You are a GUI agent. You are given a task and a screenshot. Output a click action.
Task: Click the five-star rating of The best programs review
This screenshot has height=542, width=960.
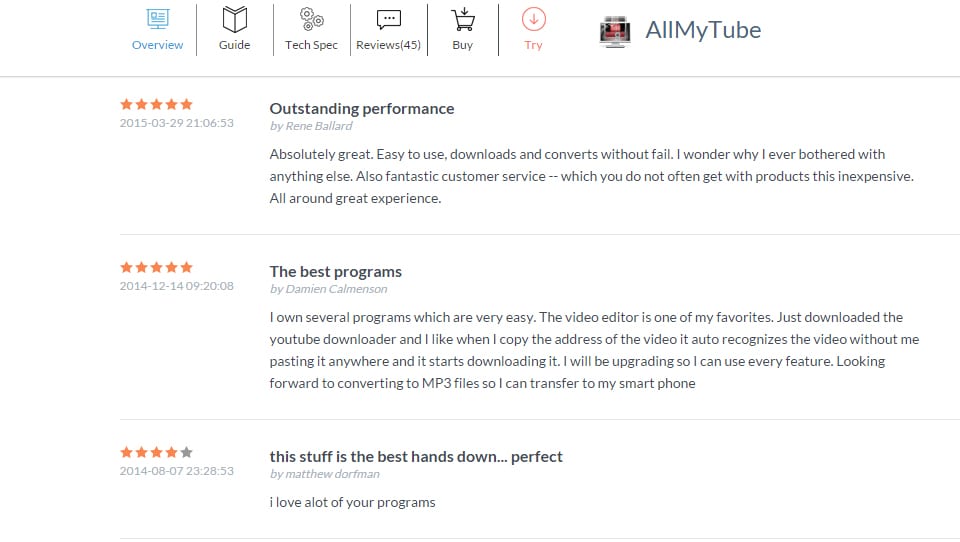pos(156,267)
